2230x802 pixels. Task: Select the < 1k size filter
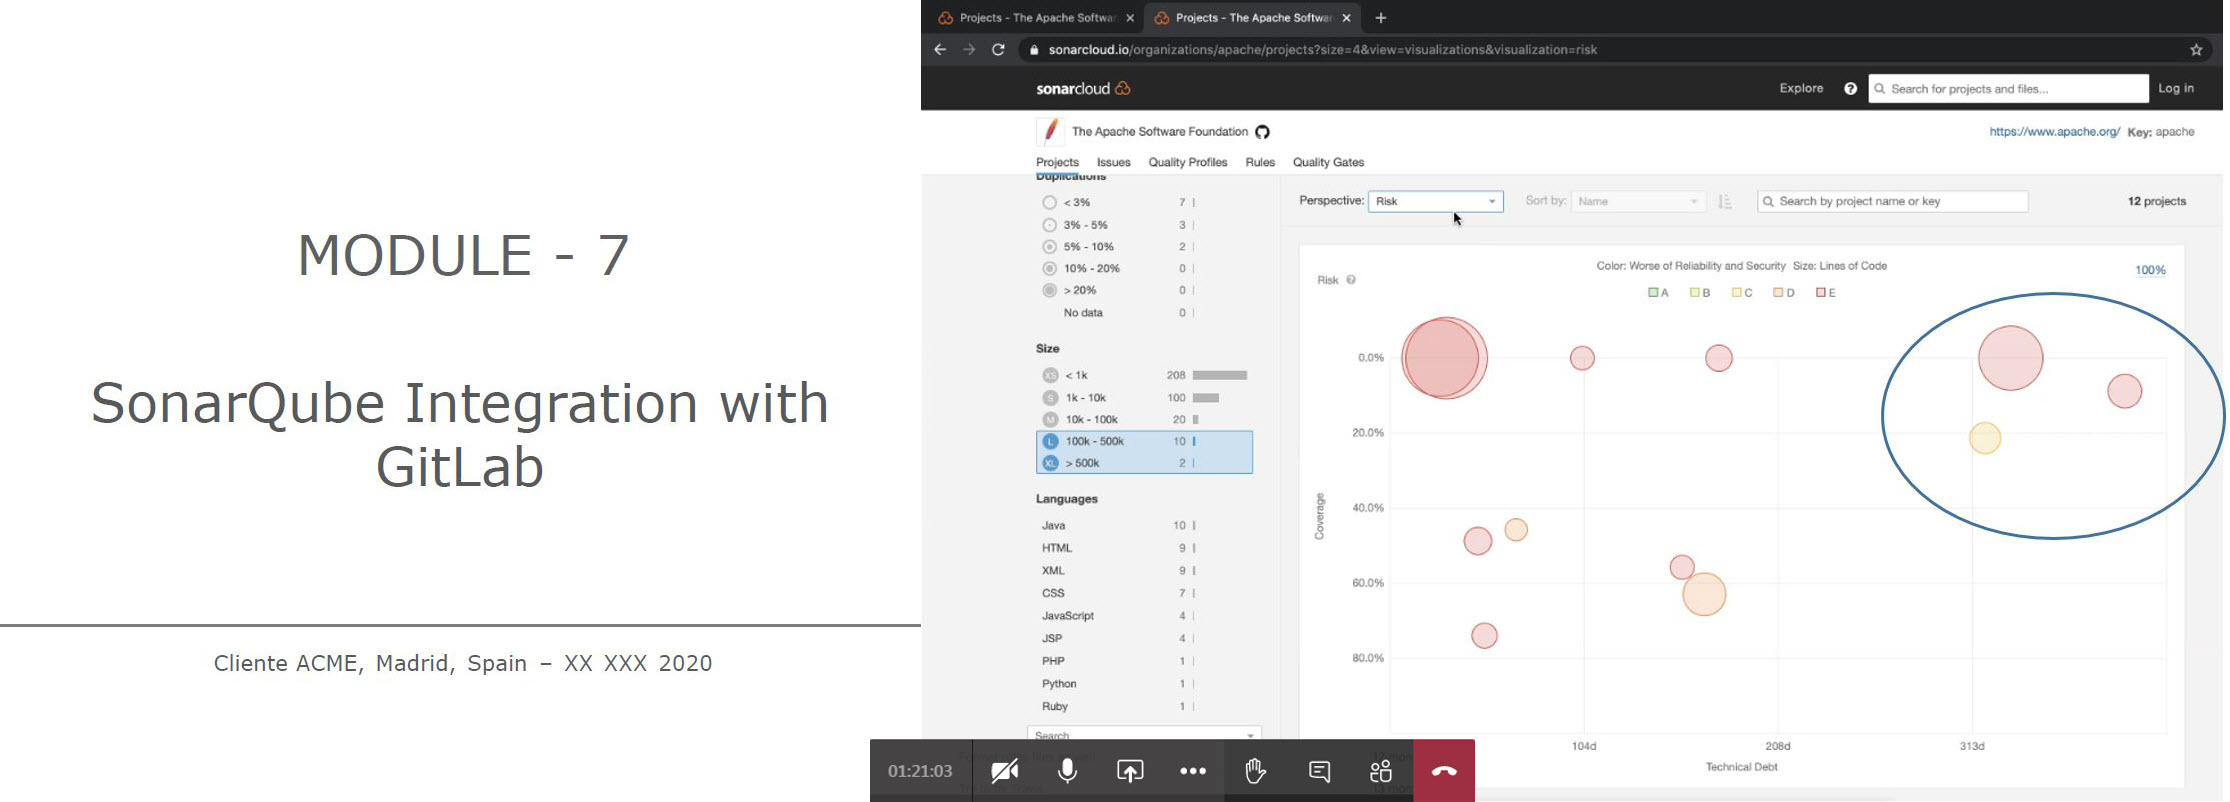1144,375
